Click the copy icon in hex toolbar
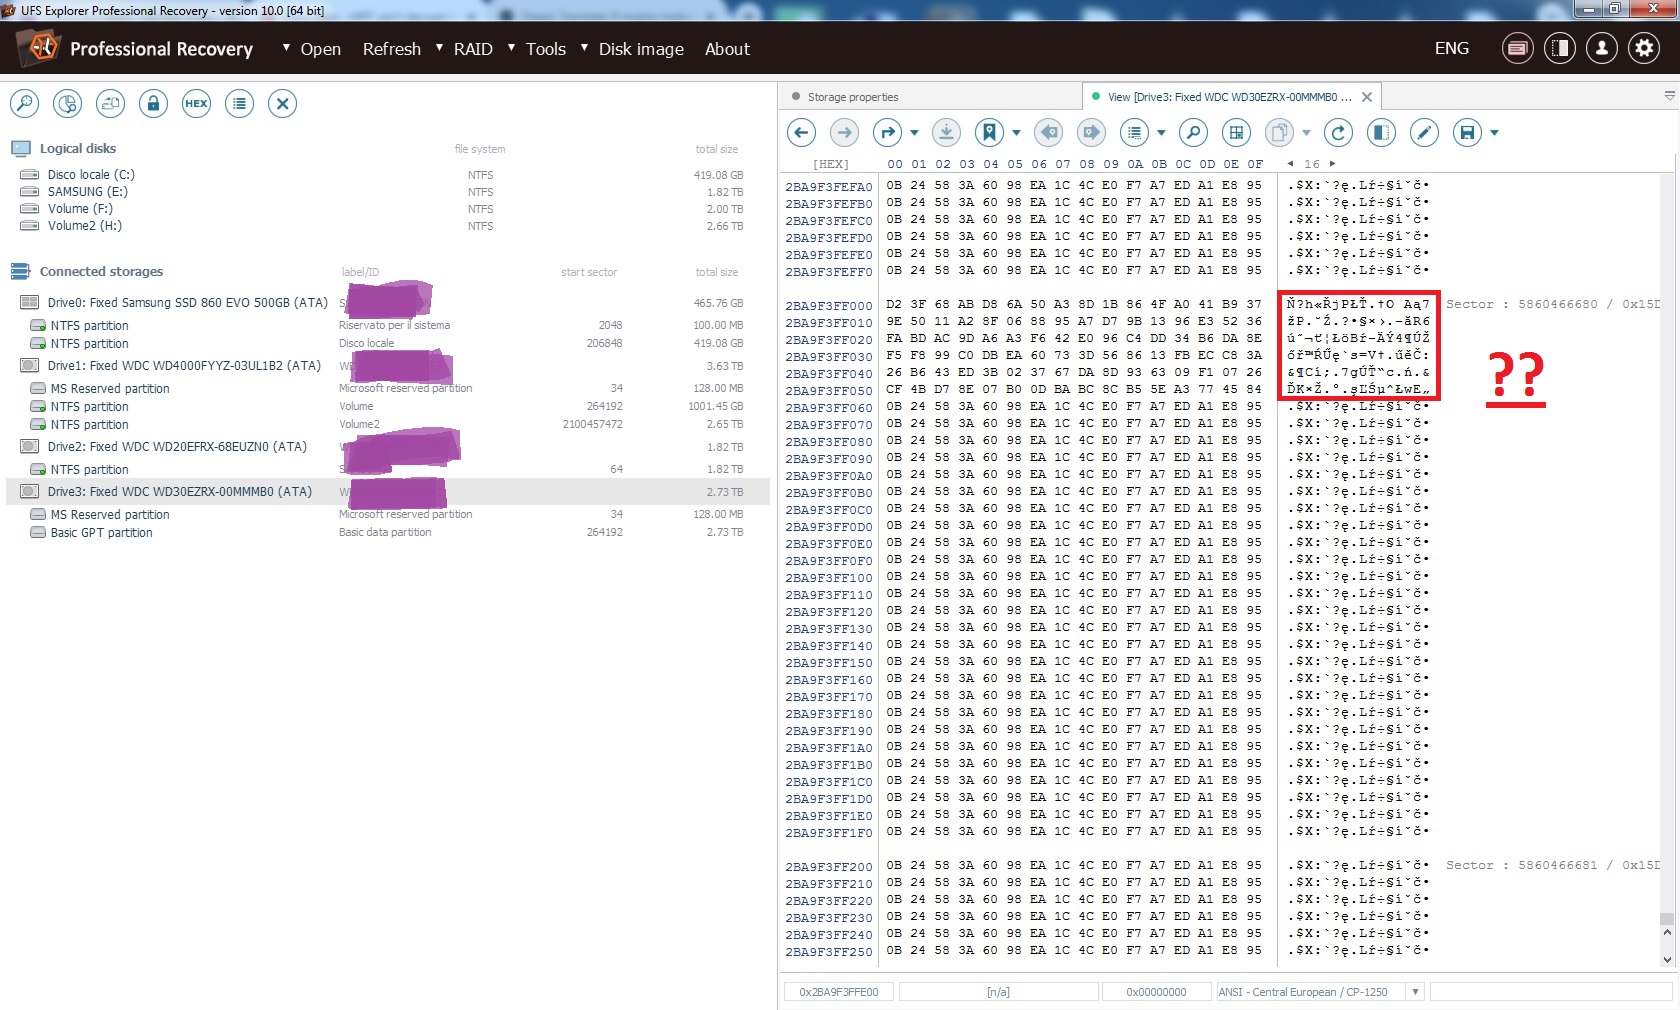The image size is (1680, 1010). (1279, 132)
